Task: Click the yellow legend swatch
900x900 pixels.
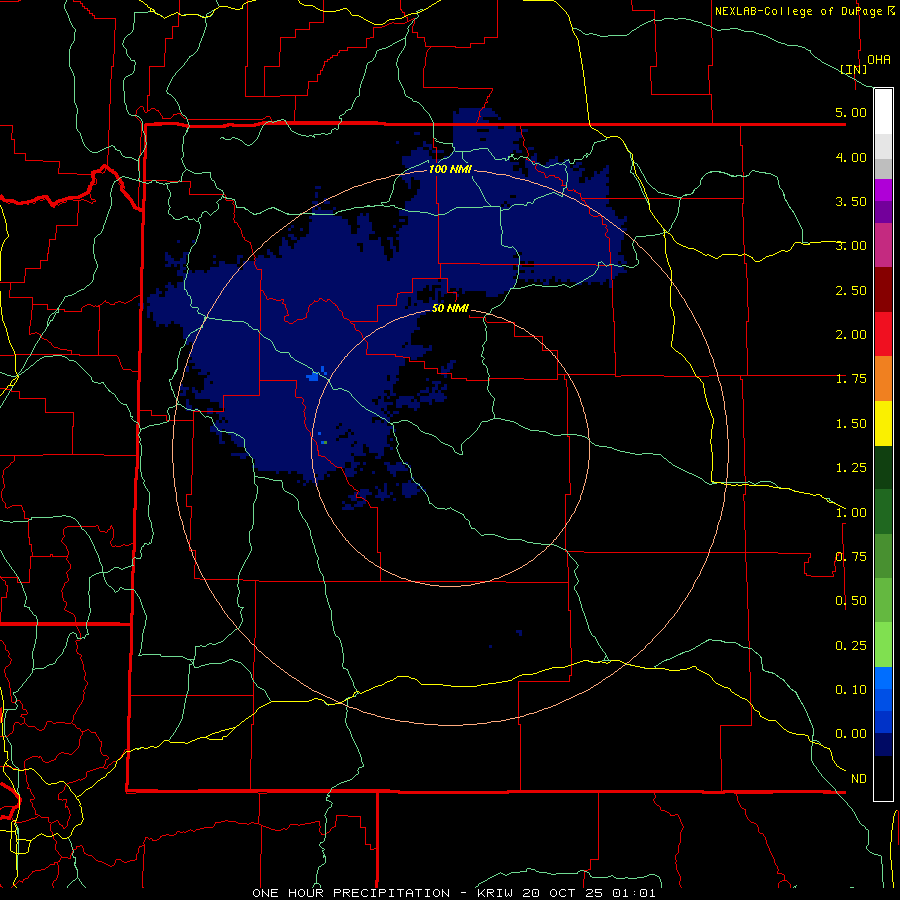Action: (x=883, y=423)
